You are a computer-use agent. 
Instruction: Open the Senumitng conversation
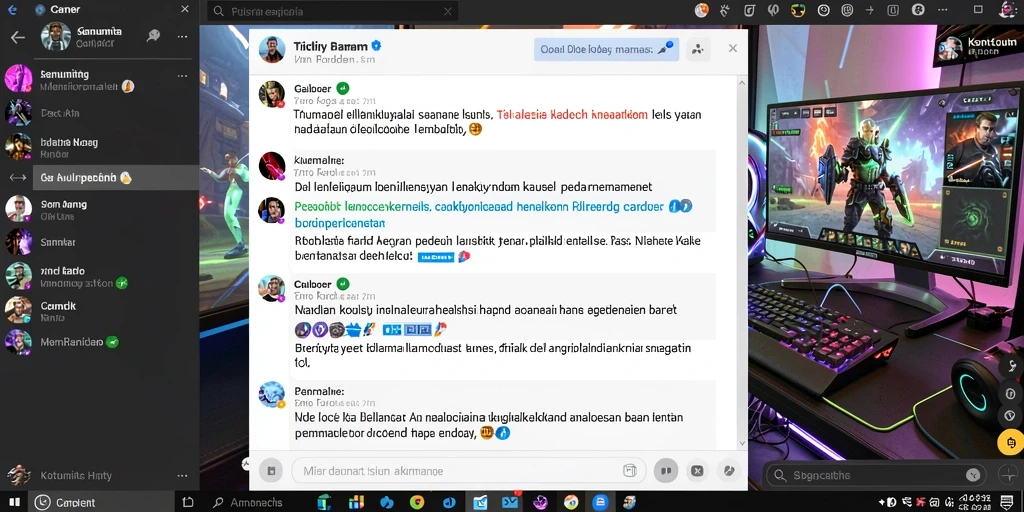[x=99, y=79]
